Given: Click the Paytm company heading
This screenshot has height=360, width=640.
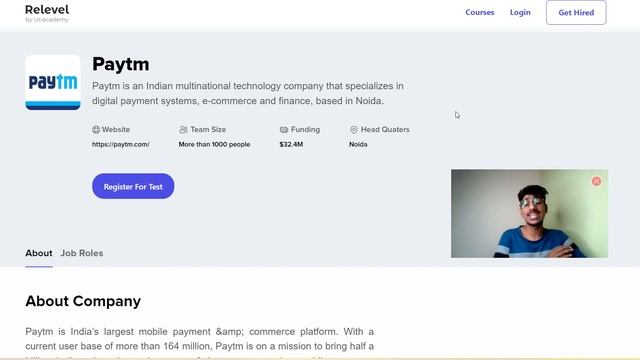Looking at the screenshot, I should click(121, 64).
